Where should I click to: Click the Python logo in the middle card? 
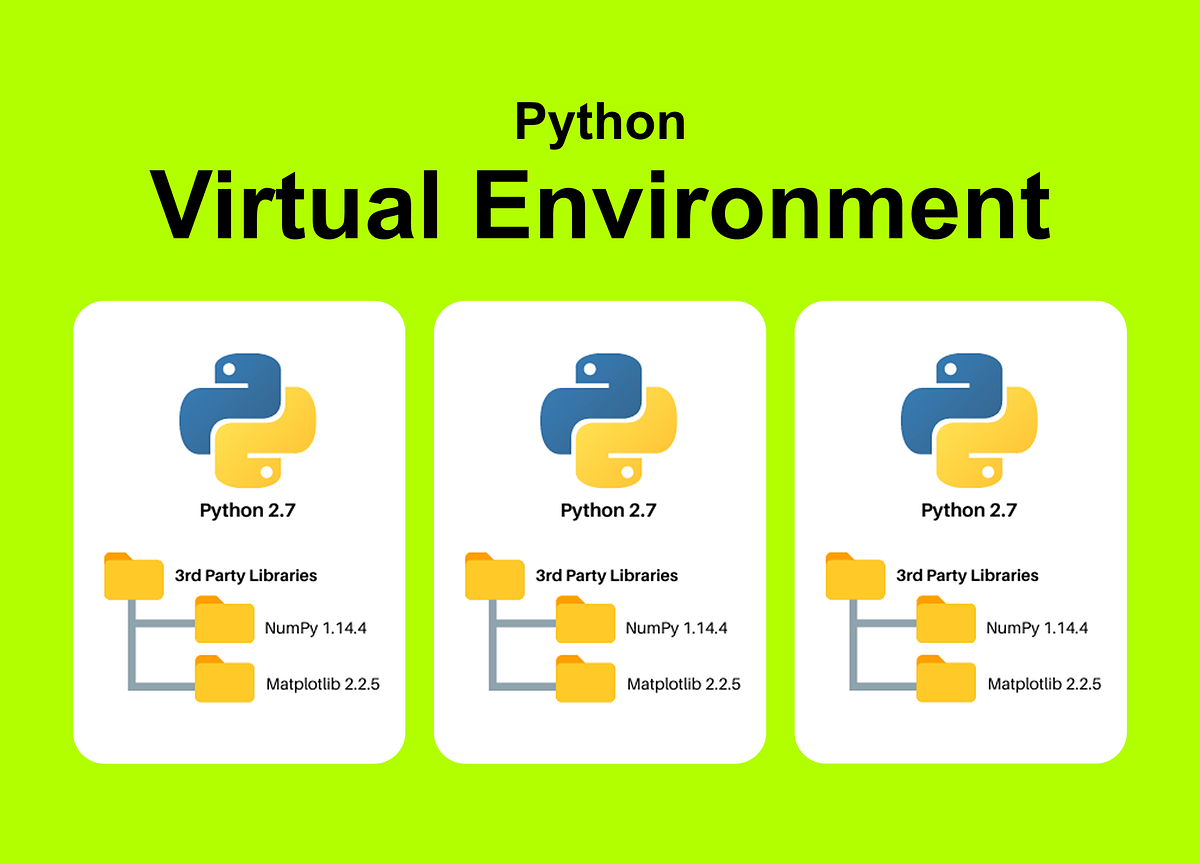608,420
